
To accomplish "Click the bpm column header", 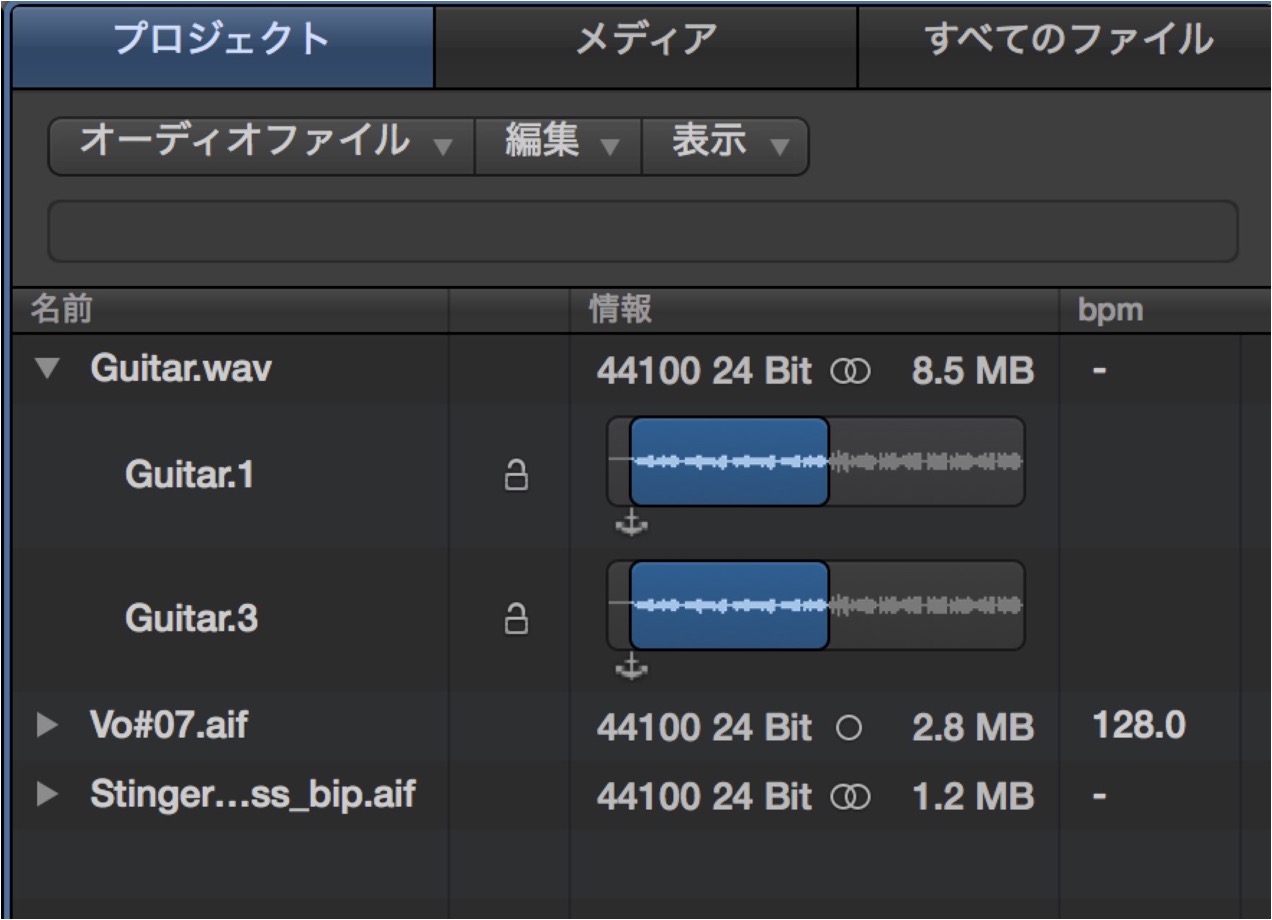I will (1111, 310).
